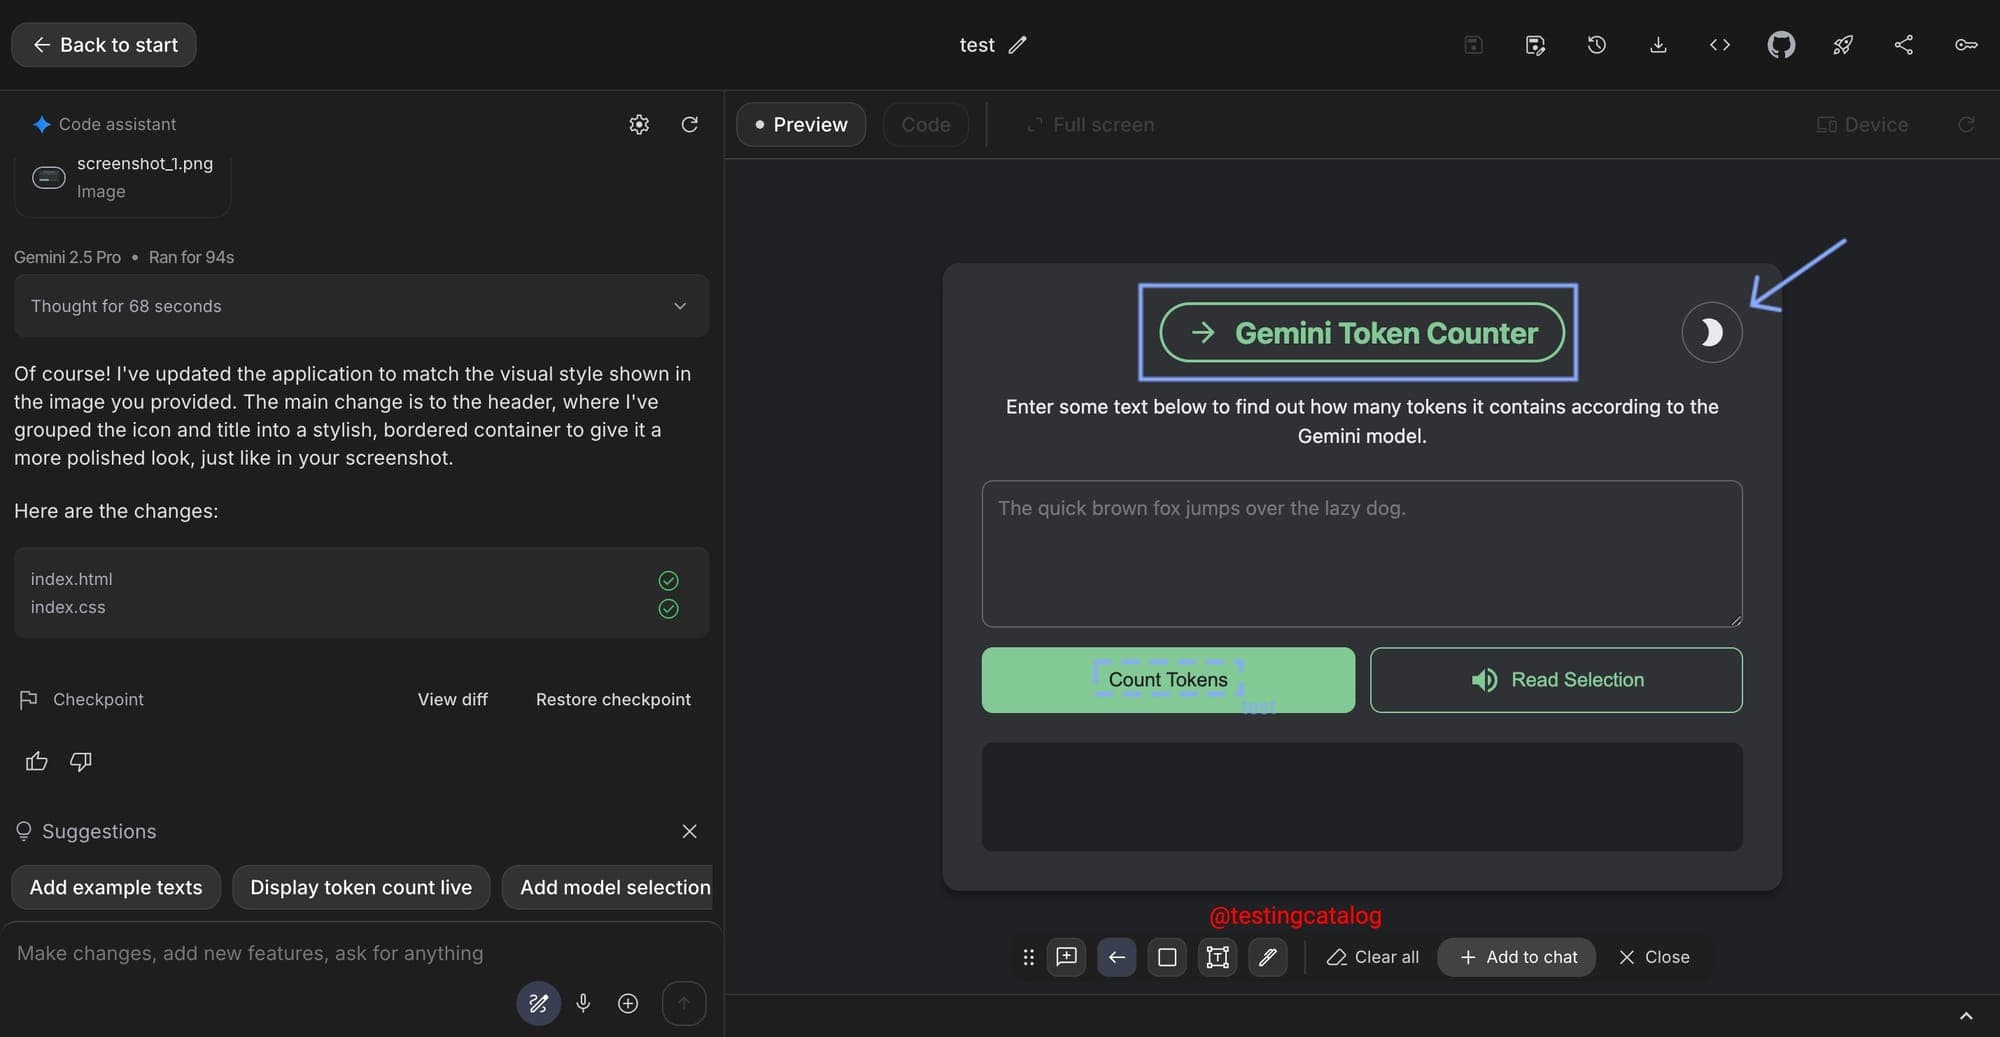Open the GitHub integration

click(x=1781, y=44)
